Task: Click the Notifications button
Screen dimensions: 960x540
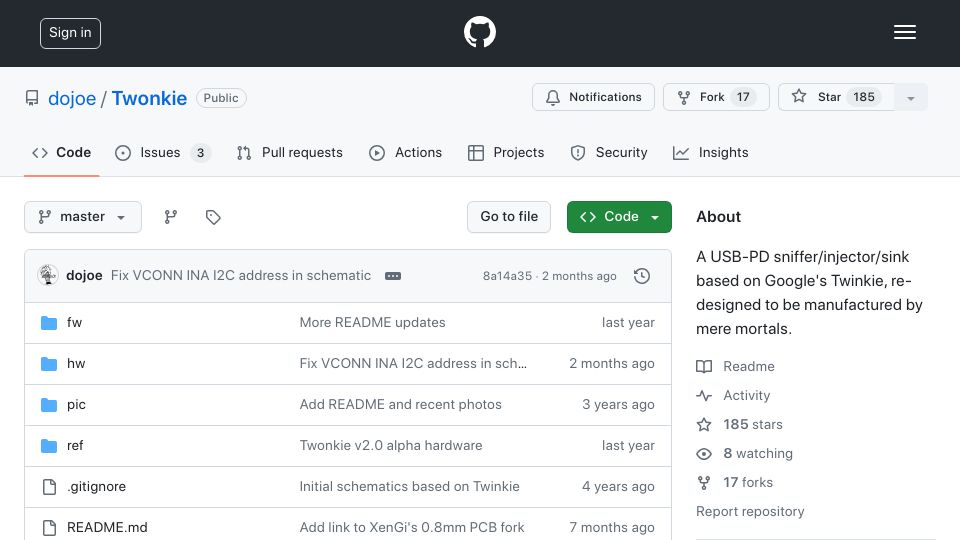Action: (x=593, y=97)
